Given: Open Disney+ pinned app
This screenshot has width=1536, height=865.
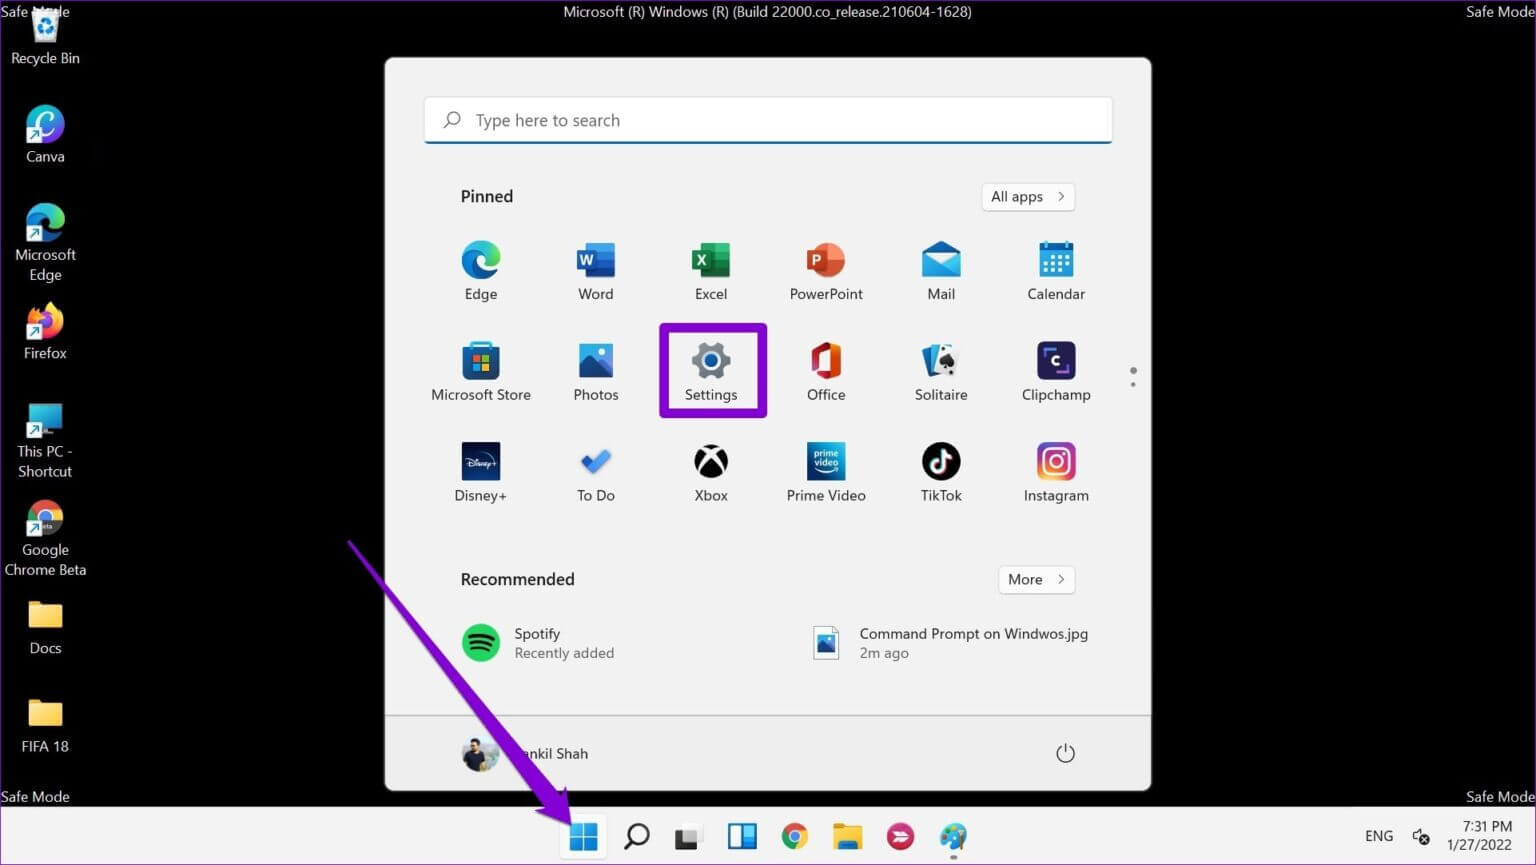Looking at the screenshot, I should pyautogui.click(x=481, y=473).
